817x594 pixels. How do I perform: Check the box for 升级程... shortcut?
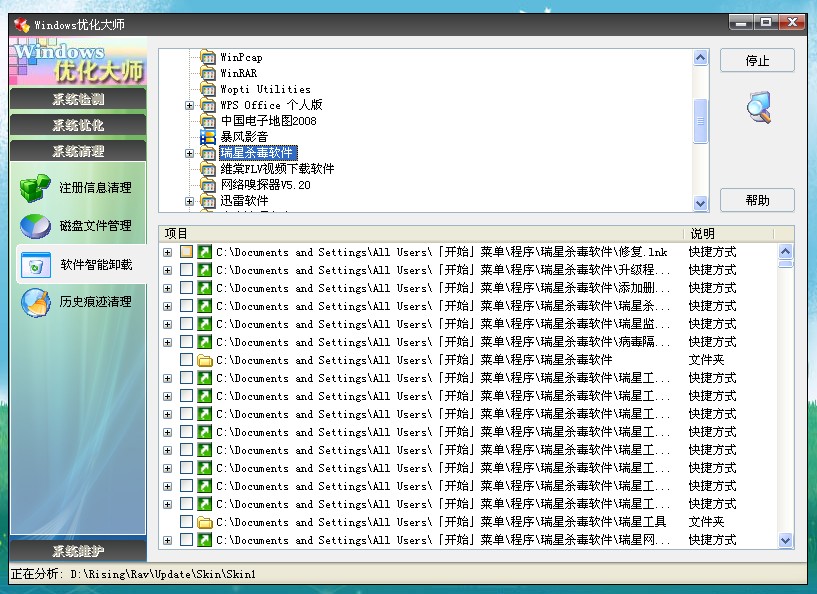tap(187, 270)
